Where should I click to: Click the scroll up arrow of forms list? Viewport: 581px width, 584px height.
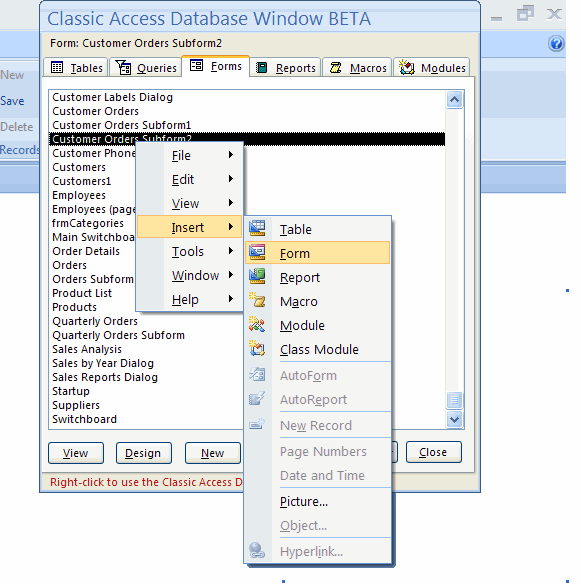(x=454, y=99)
